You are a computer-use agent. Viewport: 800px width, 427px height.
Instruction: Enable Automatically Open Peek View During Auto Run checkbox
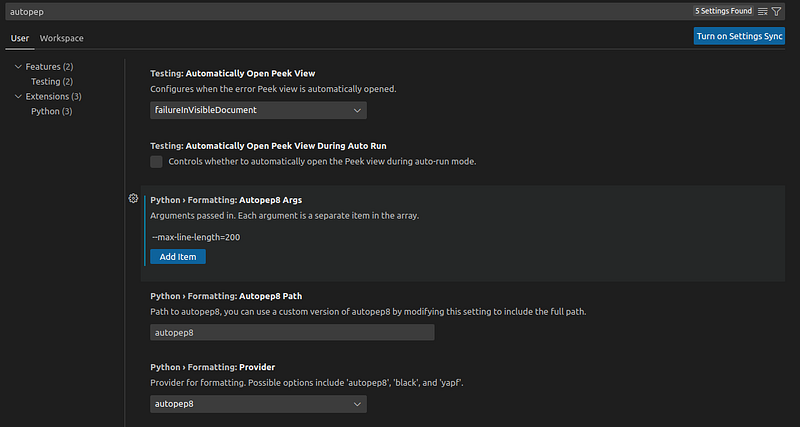click(x=156, y=162)
